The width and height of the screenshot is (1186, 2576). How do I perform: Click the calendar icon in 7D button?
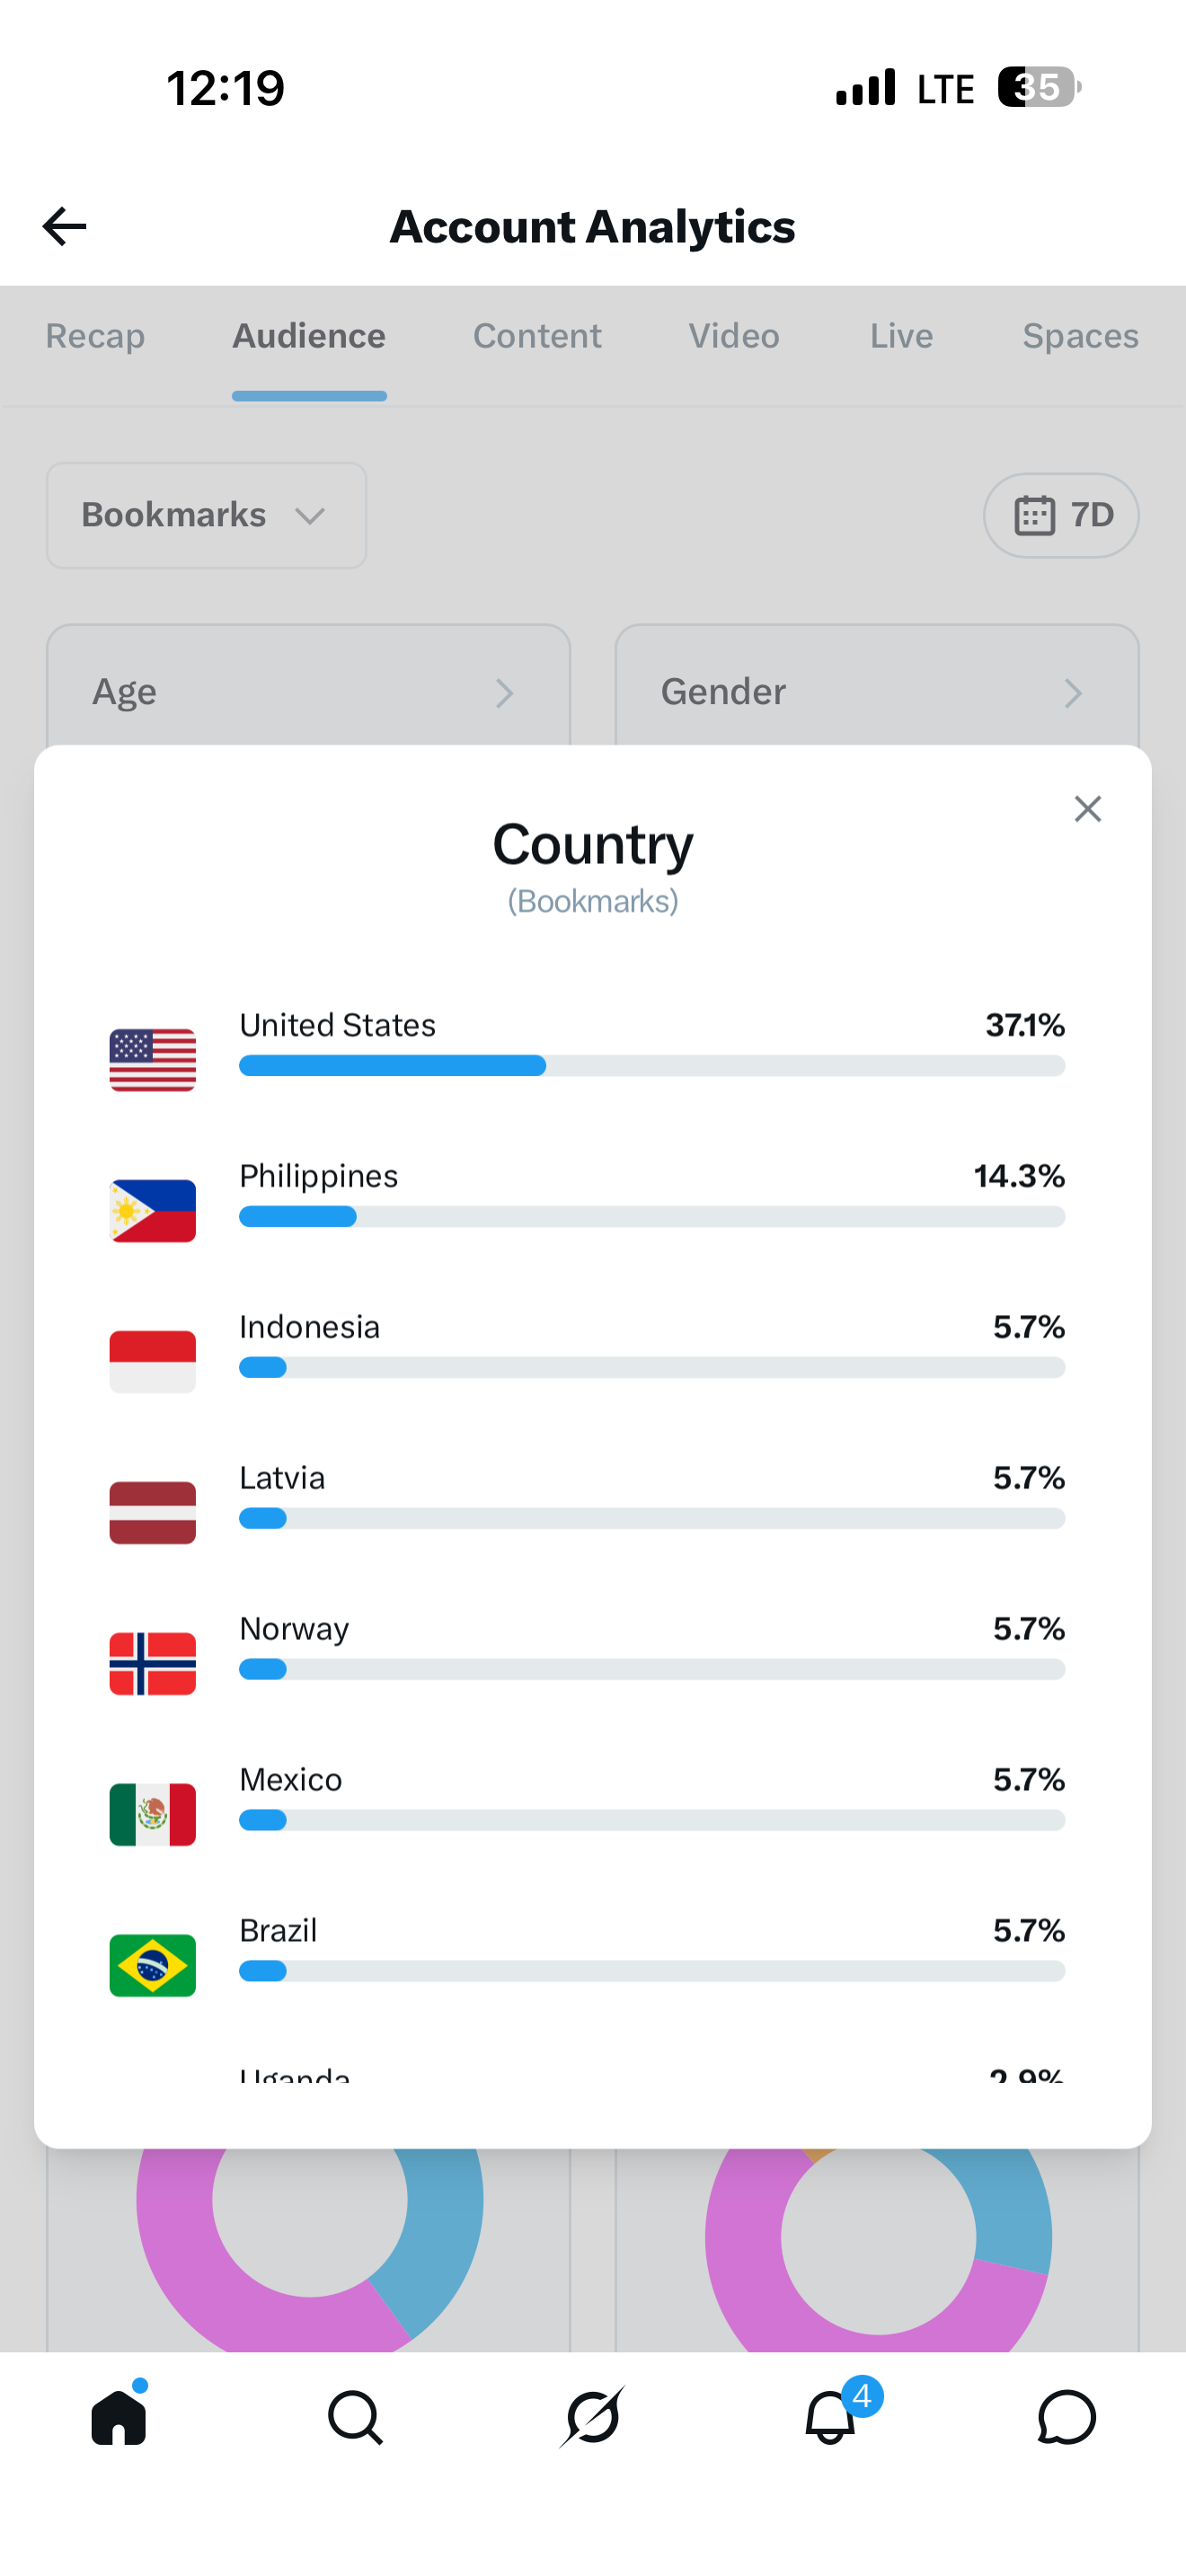(1034, 515)
